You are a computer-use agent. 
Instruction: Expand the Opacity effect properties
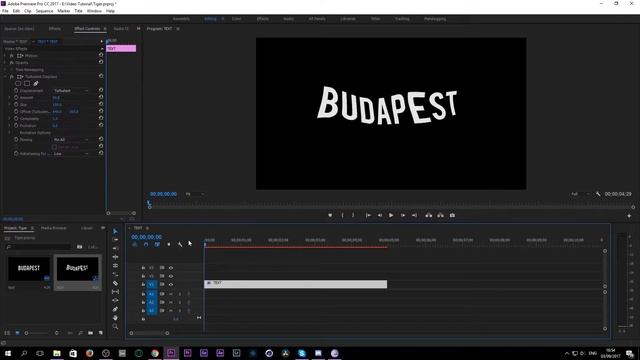5,62
